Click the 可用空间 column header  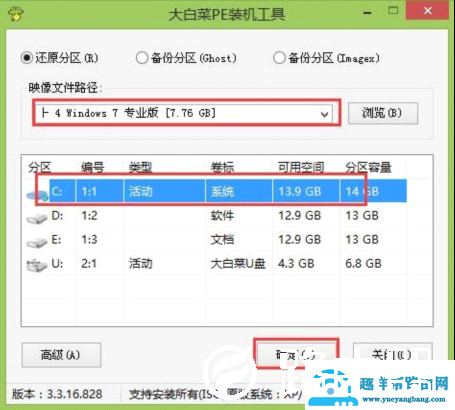pyautogui.click(x=301, y=167)
